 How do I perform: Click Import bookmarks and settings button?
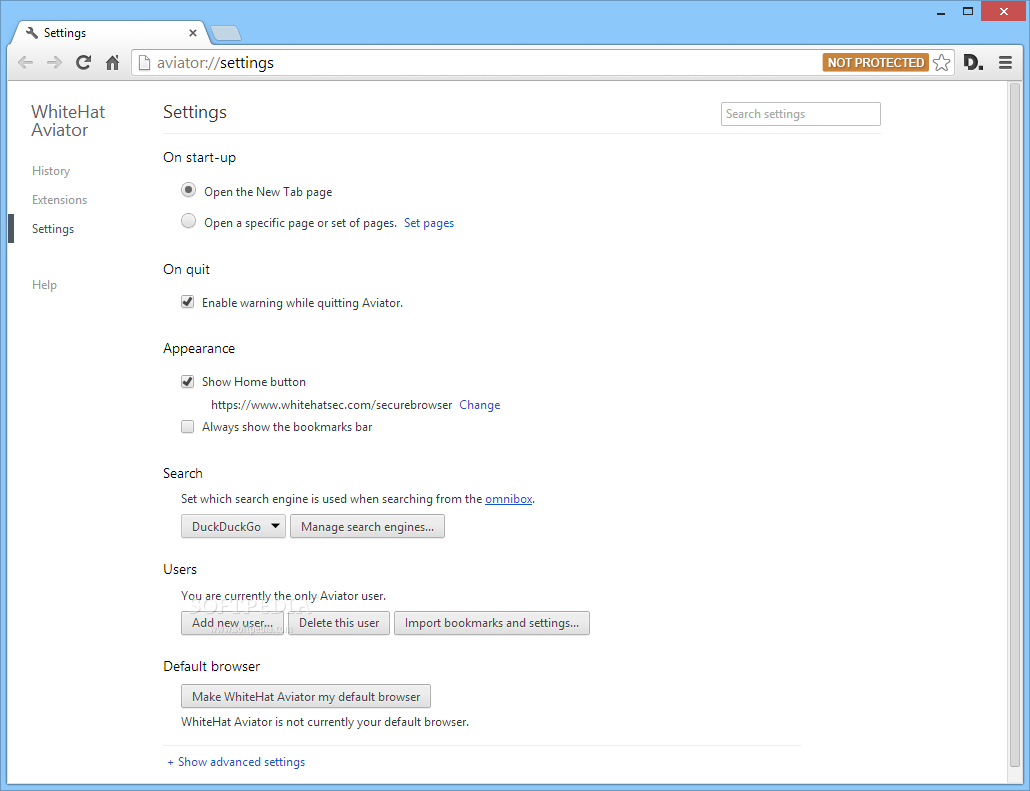pyautogui.click(x=491, y=623)
